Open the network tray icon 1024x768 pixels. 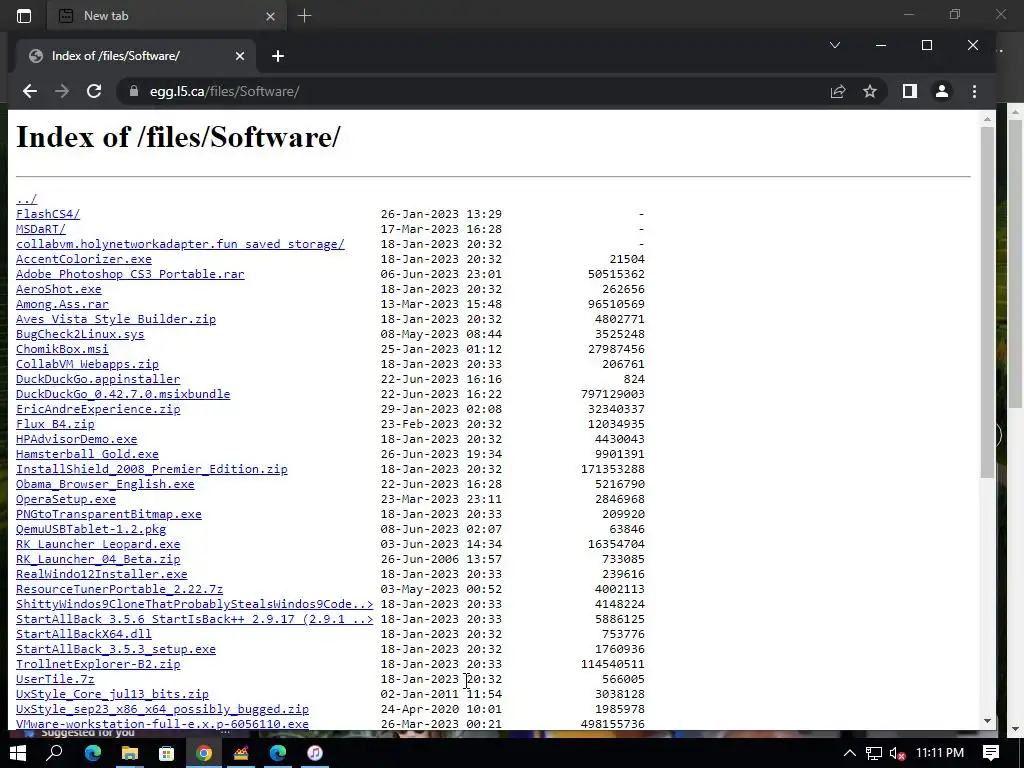(874, 754)
